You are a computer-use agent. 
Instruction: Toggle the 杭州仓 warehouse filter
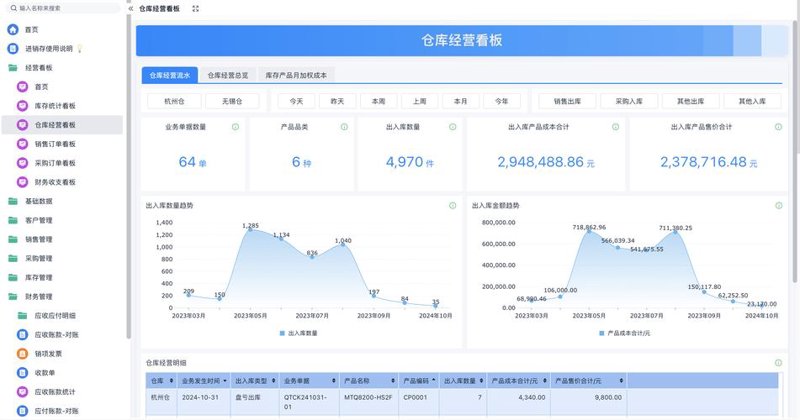pyautogui.click(x=174, y=101)
